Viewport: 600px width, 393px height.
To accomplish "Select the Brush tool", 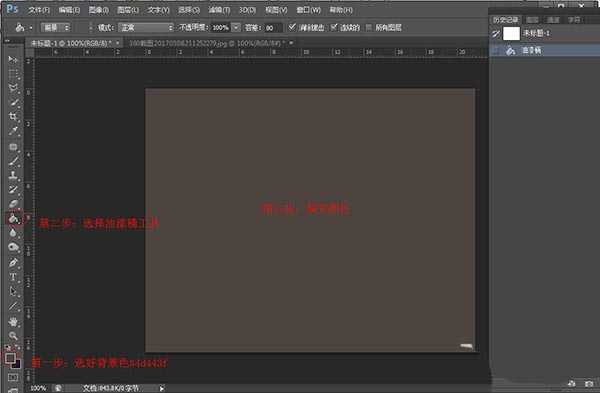I will click(x=13, y=161).
